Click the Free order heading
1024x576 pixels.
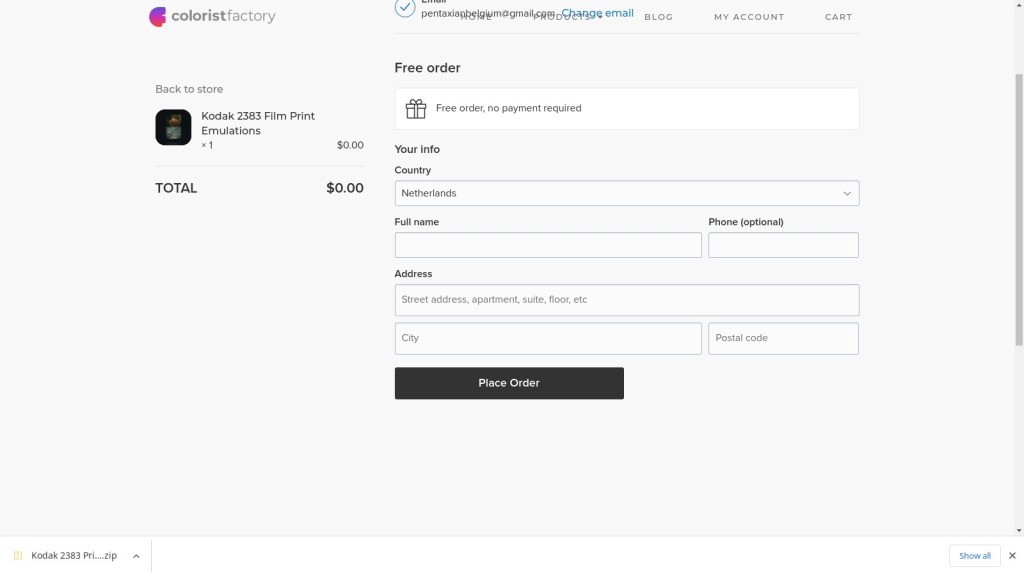[427, 68]
